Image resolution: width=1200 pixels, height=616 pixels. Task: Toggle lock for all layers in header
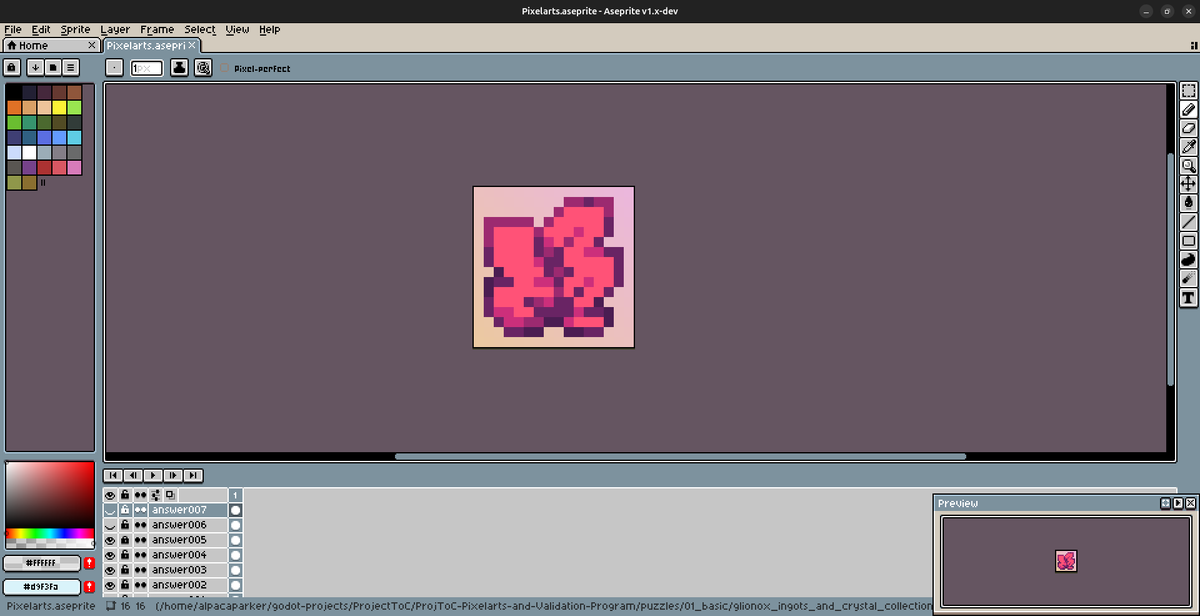[x=125, y=495]
